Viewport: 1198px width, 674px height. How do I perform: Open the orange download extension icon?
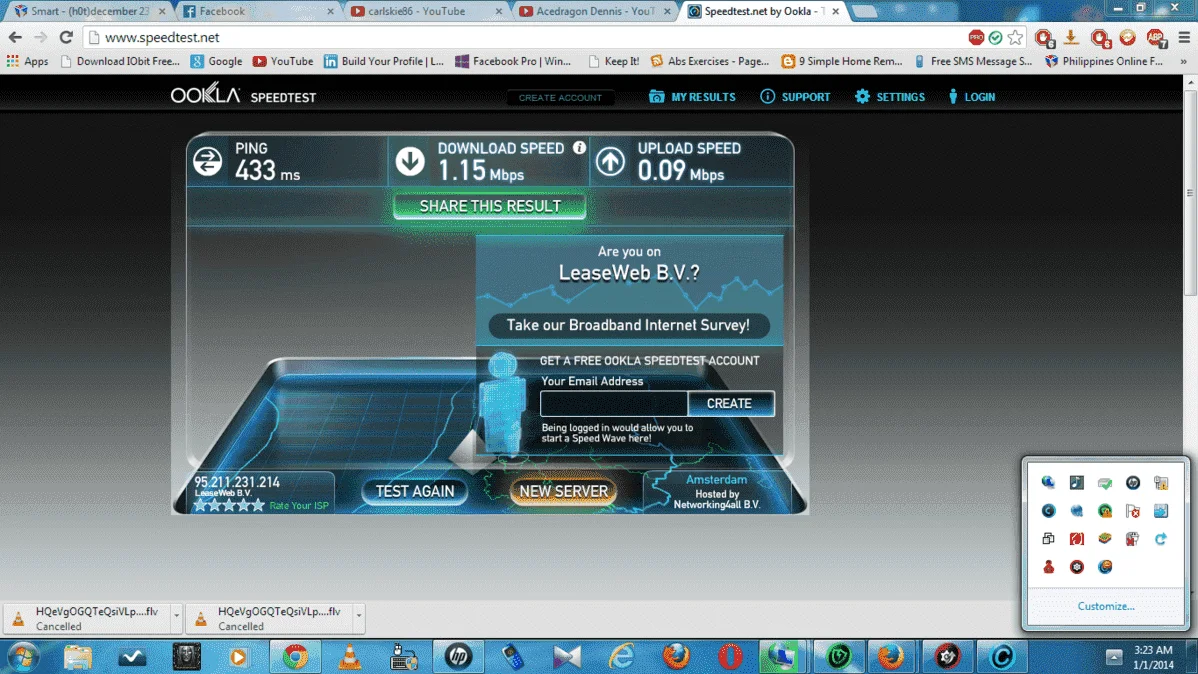pyautogui.click(x=1071, y=37)
